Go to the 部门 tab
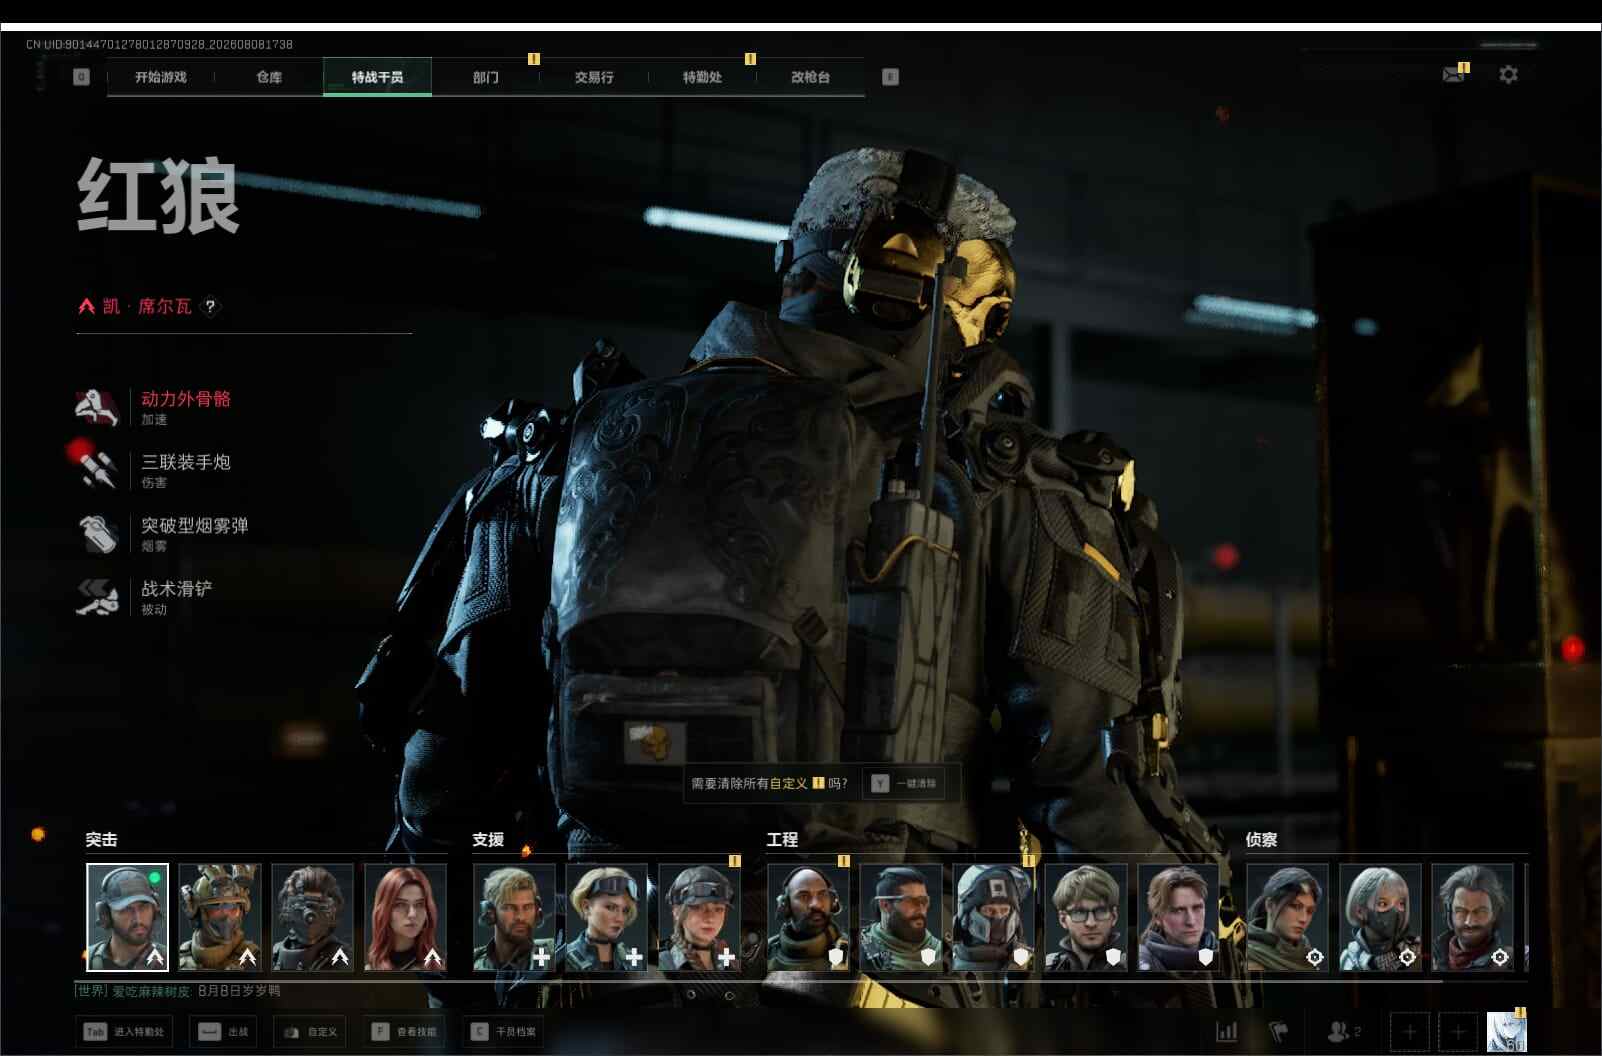Viewport: 1602px width, 1056px height. click(486, 77)
